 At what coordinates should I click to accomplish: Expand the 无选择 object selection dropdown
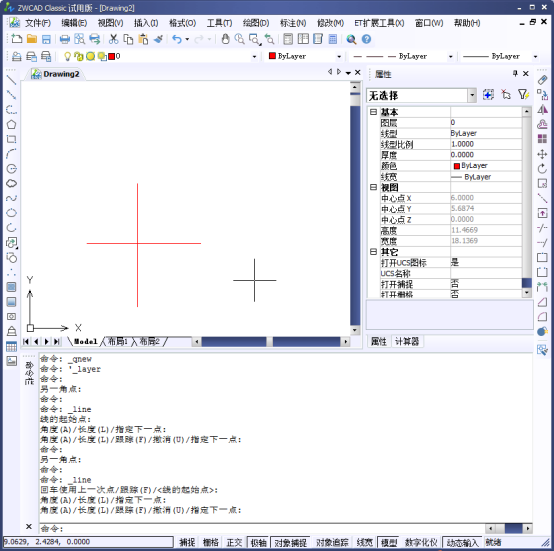tap(472, 96)
